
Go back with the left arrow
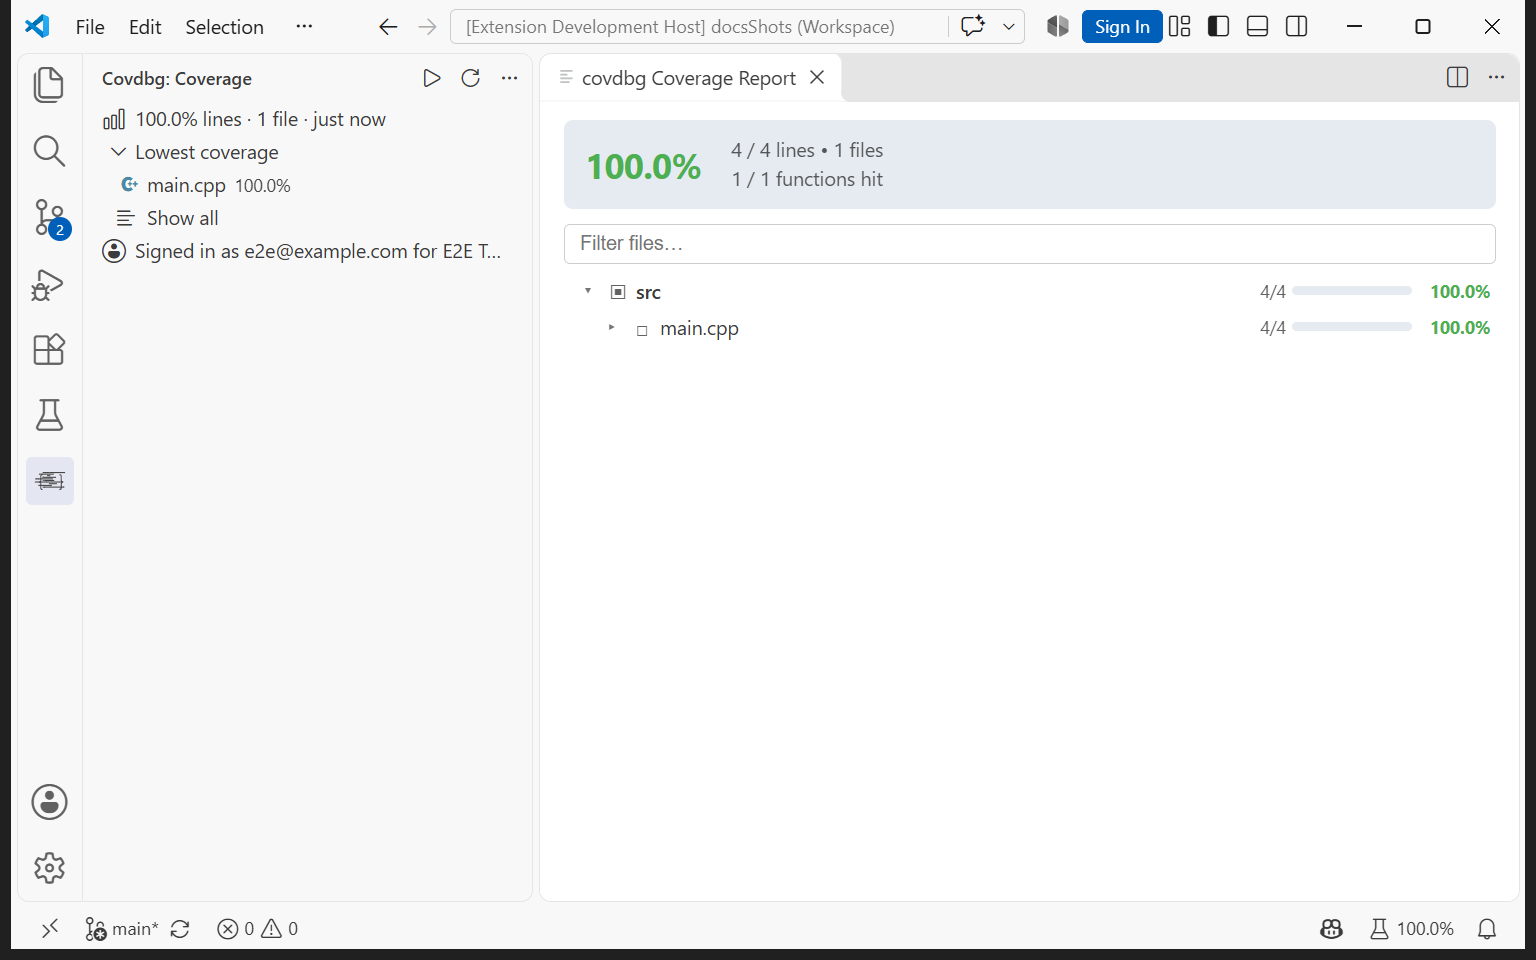[388, 27]
